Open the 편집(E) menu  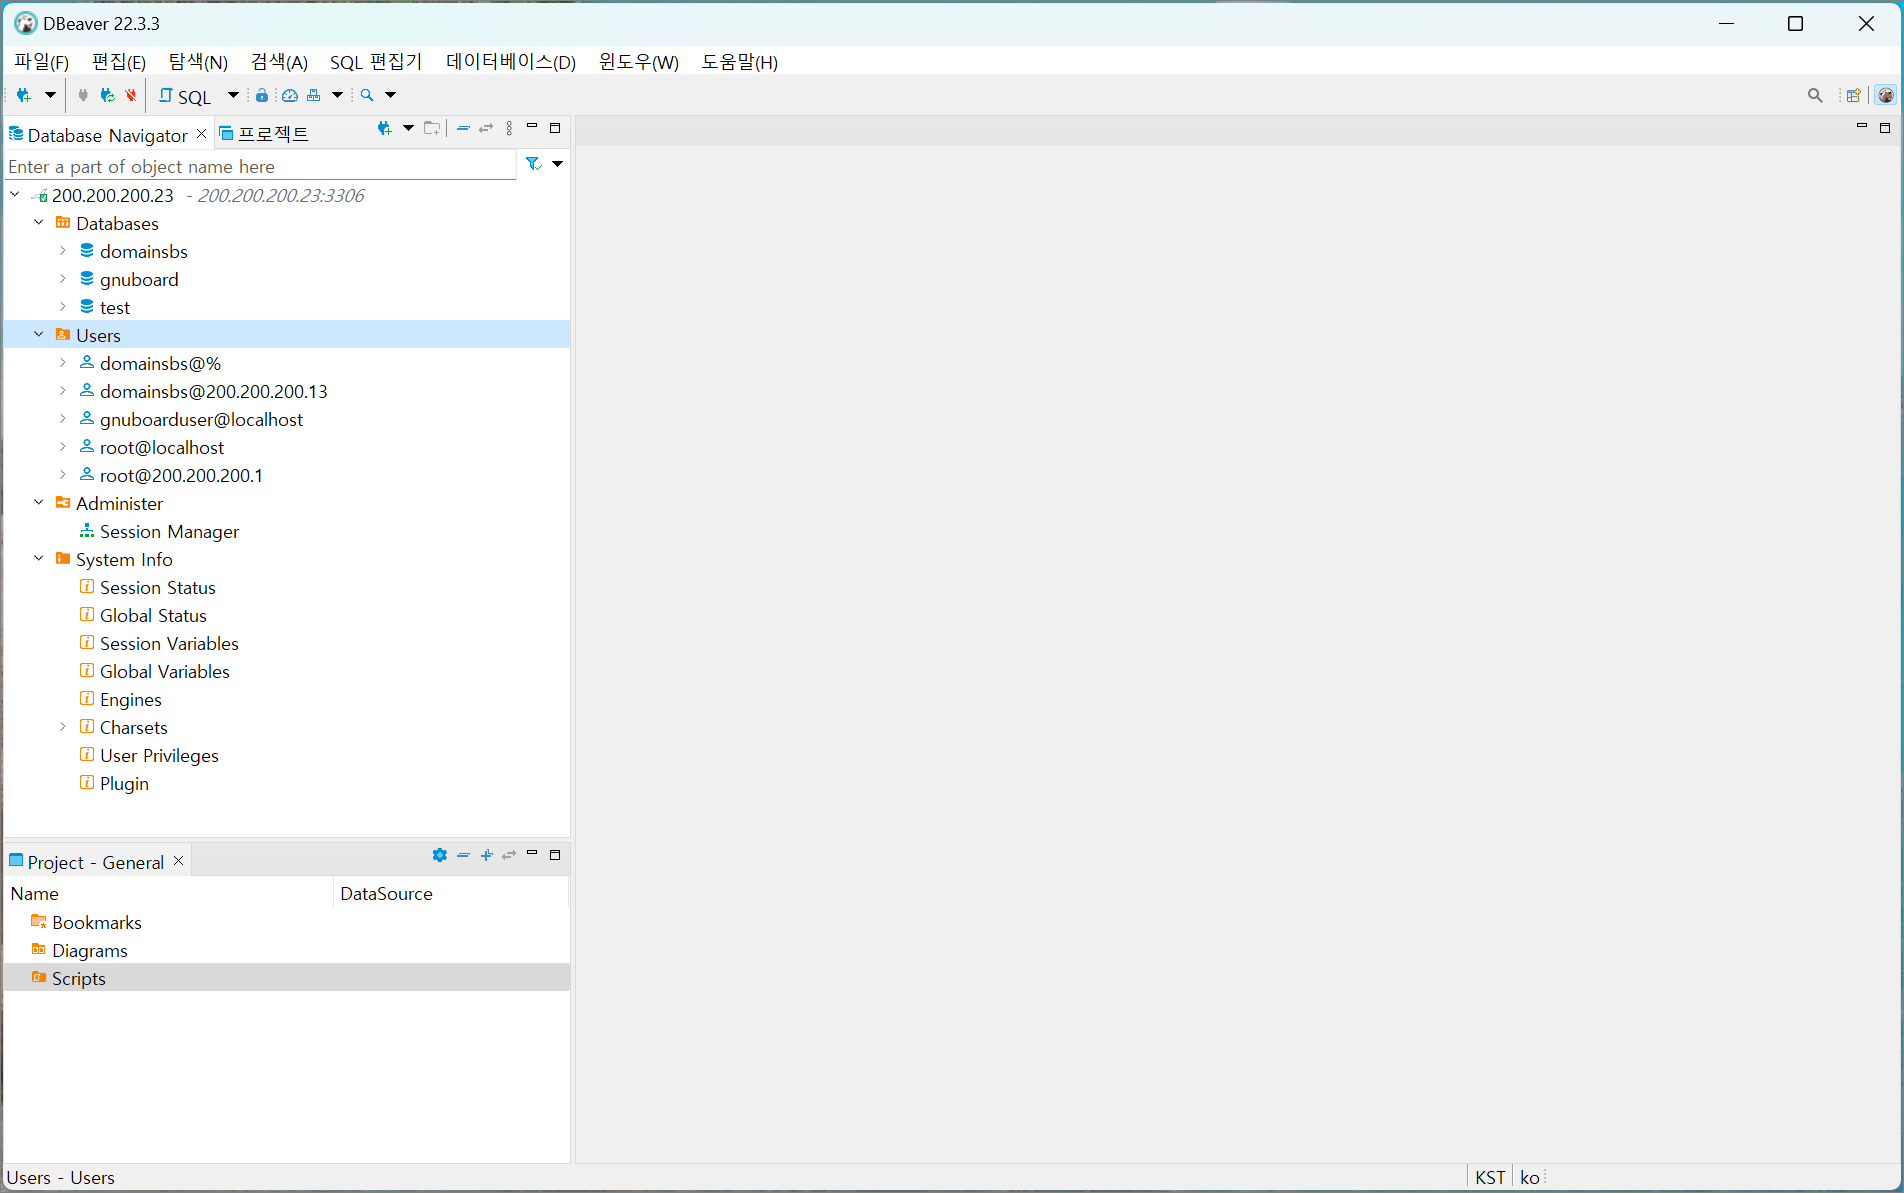(118, 62)
